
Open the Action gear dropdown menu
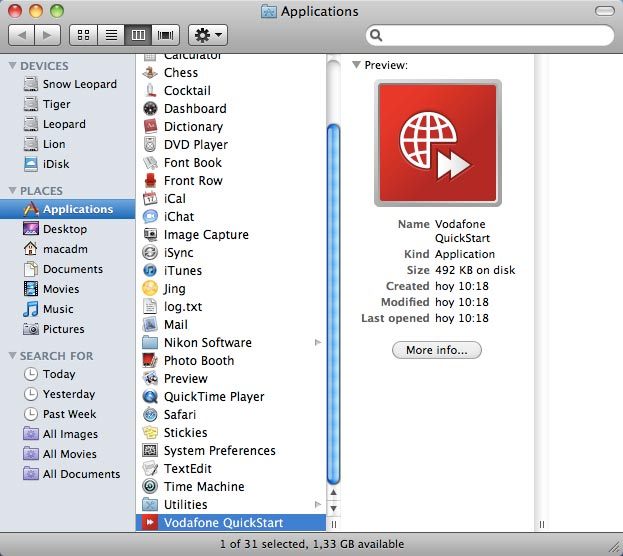click(208, 35)
